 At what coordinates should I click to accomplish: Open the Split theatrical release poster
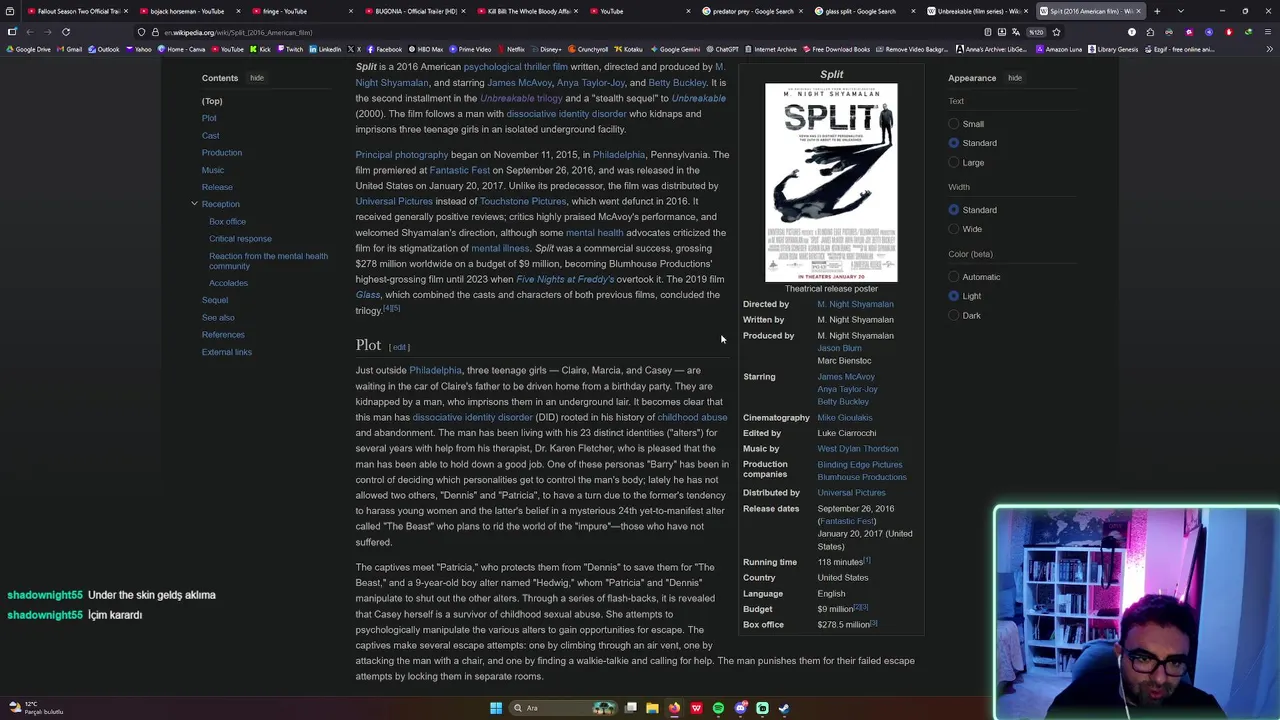pos(831,182)
